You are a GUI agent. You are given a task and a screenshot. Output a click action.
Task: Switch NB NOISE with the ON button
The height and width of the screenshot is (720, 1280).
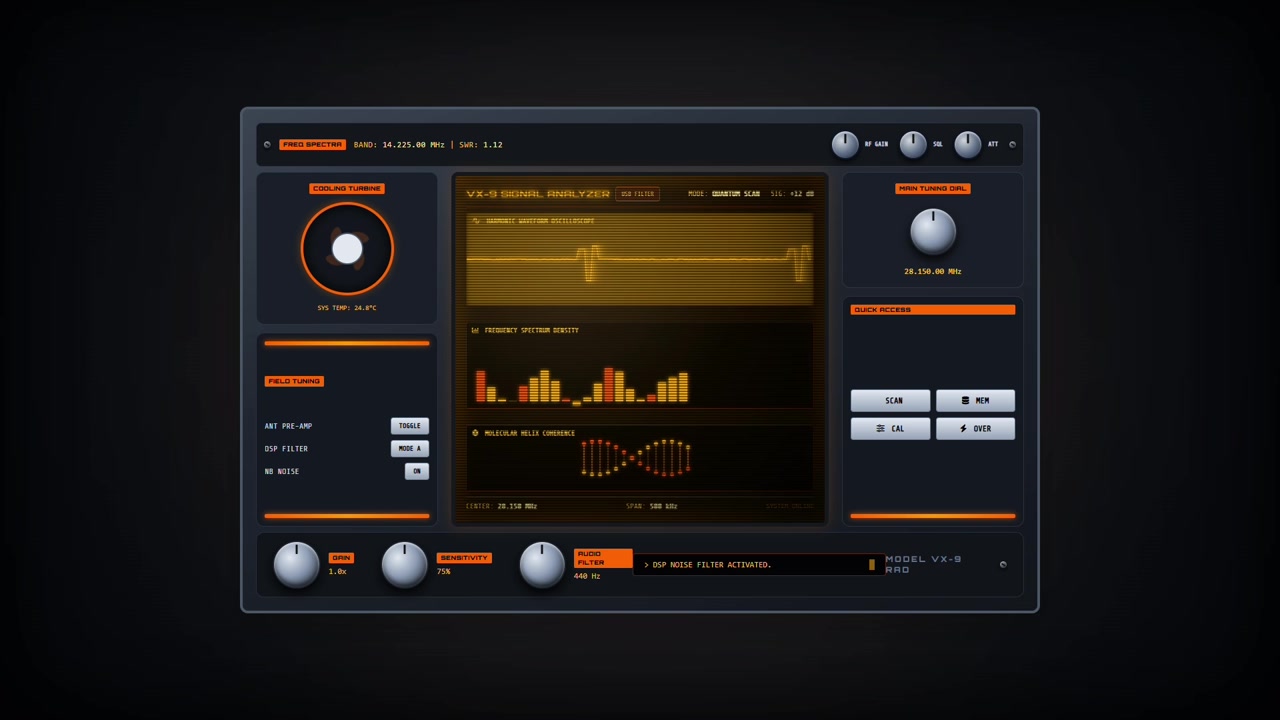click(417, 471)
